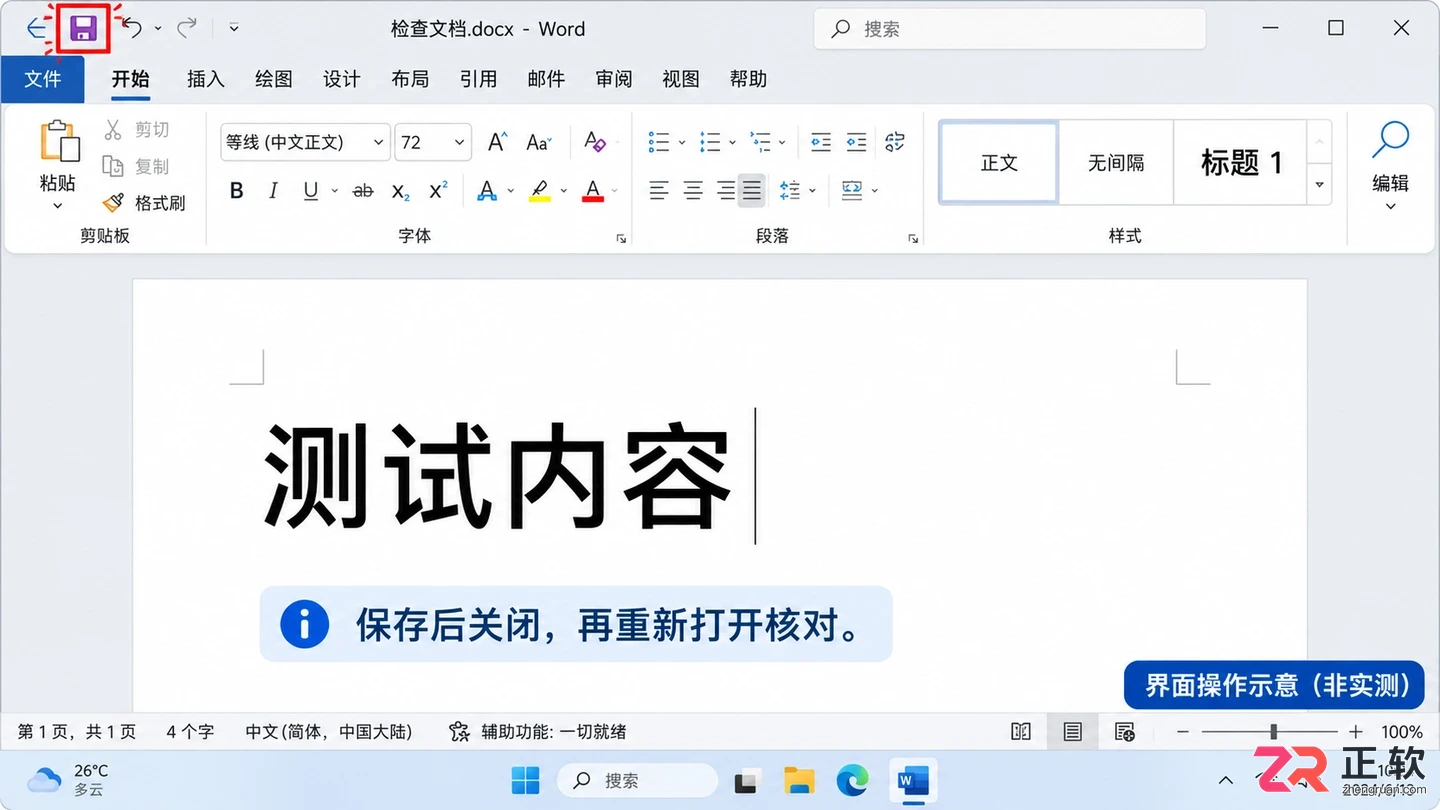Click the word count 4 个字
This screenshot has height=810, width=1440.
(x=190, y=732)
